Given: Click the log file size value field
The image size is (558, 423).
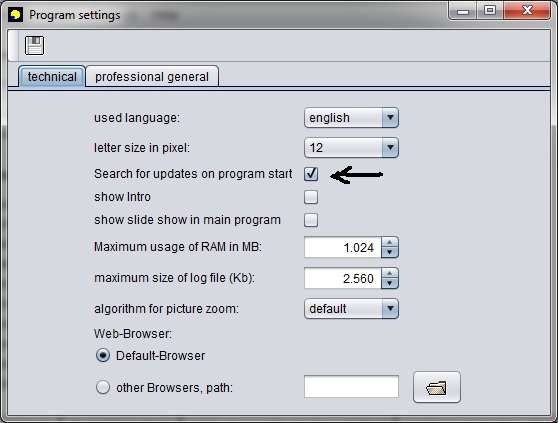Looking at the screenshot, I should [x=343, y=278].
